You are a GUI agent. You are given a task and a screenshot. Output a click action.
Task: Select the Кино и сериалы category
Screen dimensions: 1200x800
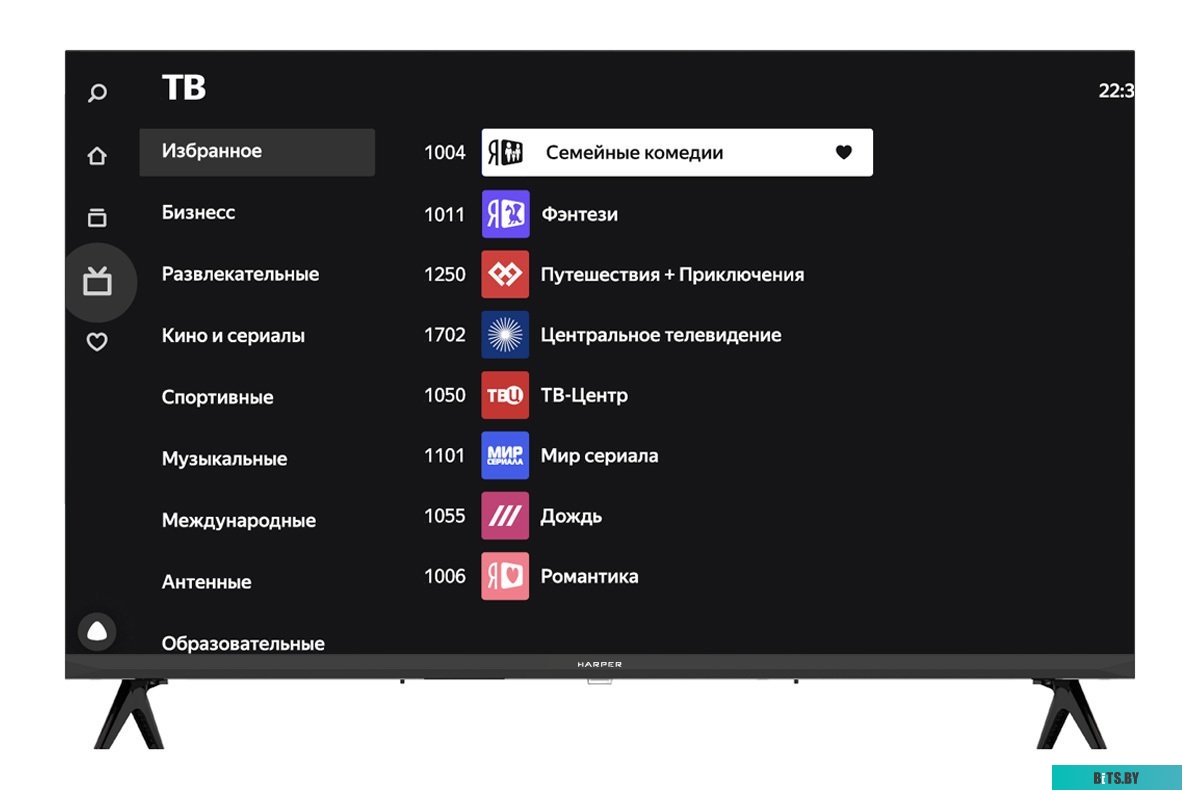point(234,336)
